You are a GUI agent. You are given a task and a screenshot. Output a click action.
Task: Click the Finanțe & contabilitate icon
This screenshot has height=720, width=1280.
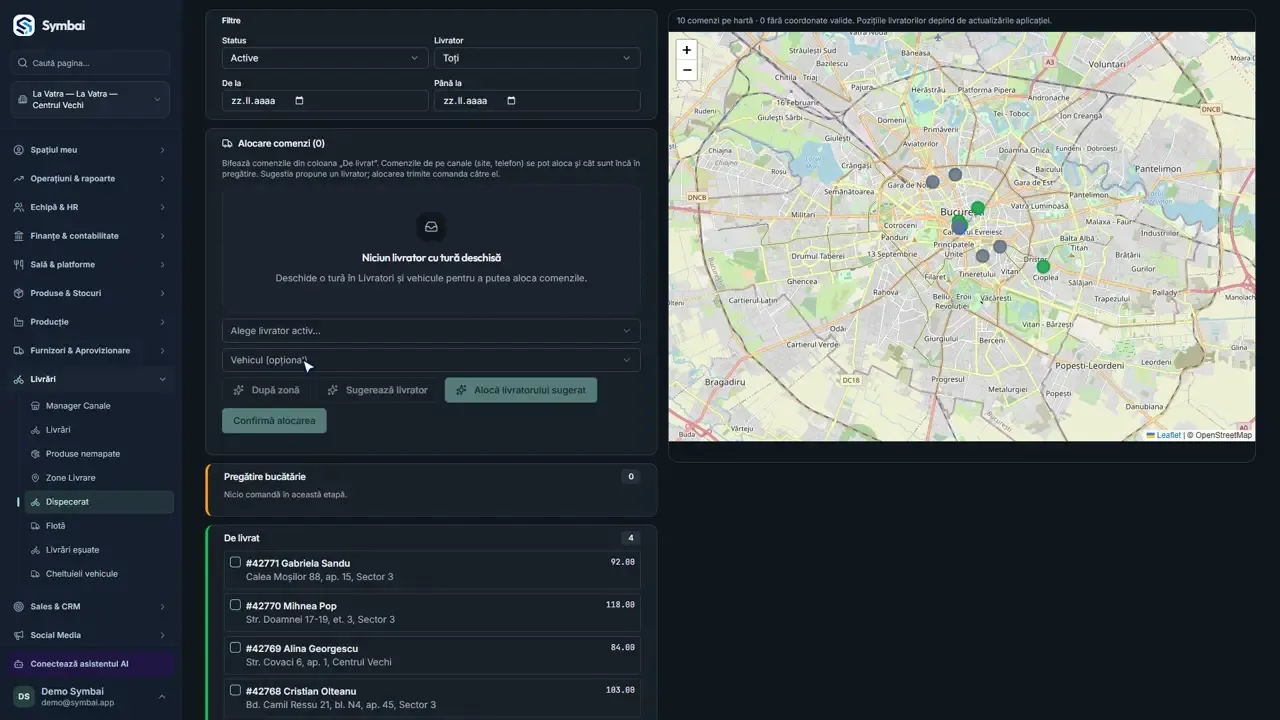(x=19, y=236)
